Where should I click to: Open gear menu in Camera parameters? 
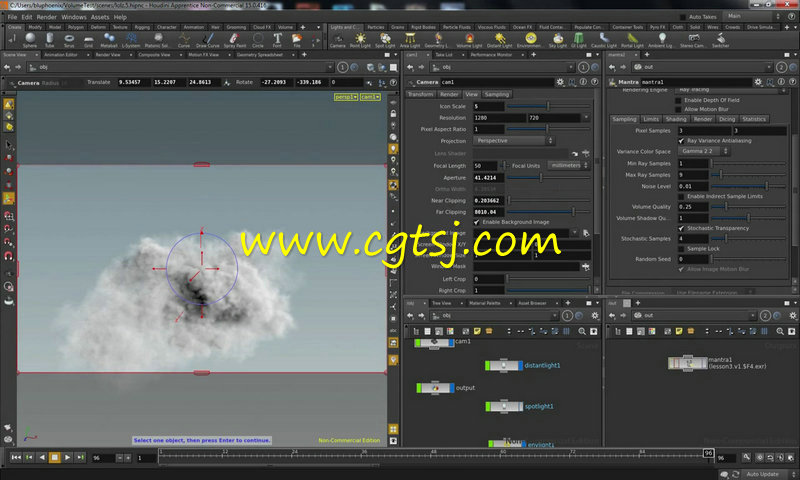560,82
